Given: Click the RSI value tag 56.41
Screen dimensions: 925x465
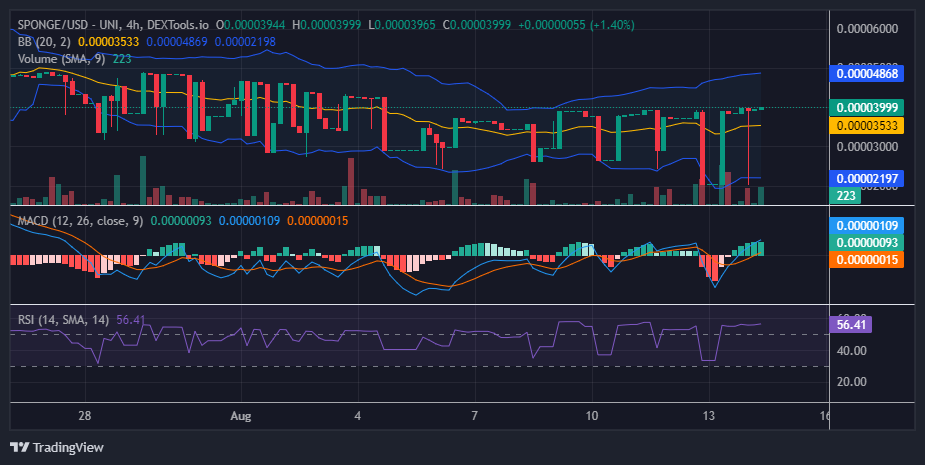Looking at the screenshot, I should tap(850, 325).
